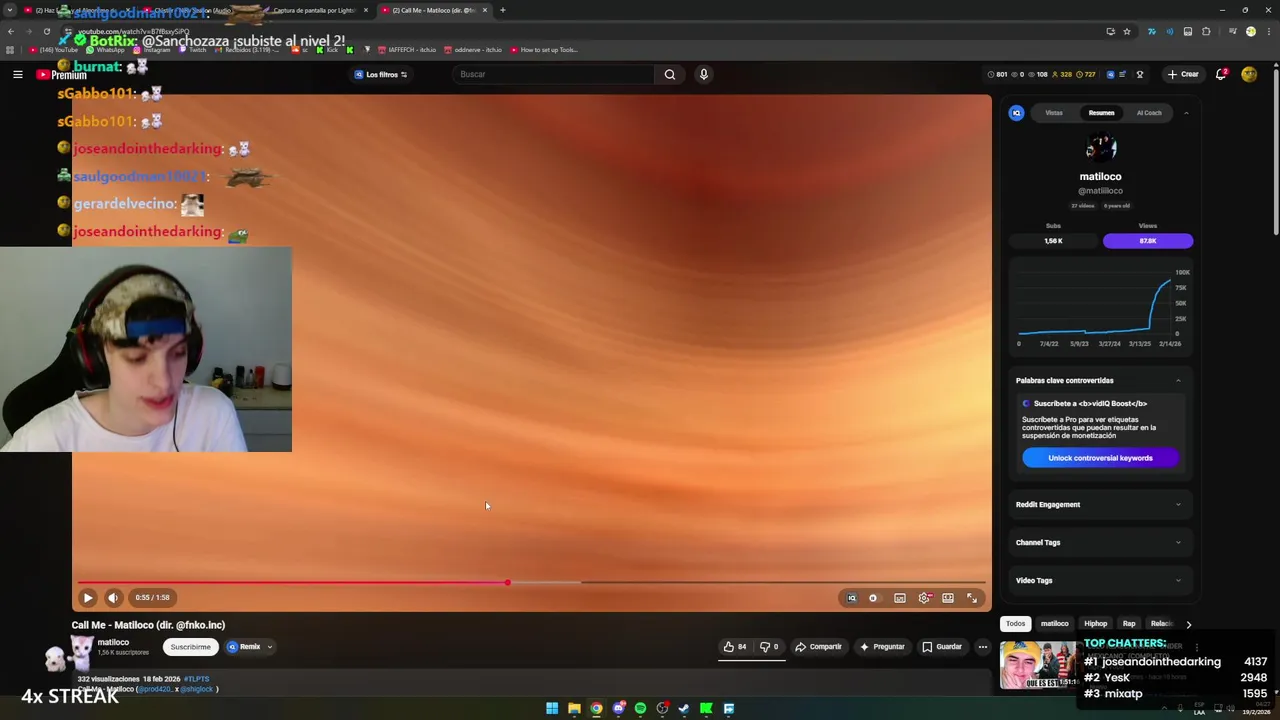Open File Explorer from taskbar
This screenshot has width=1280, height=720.
574,708
